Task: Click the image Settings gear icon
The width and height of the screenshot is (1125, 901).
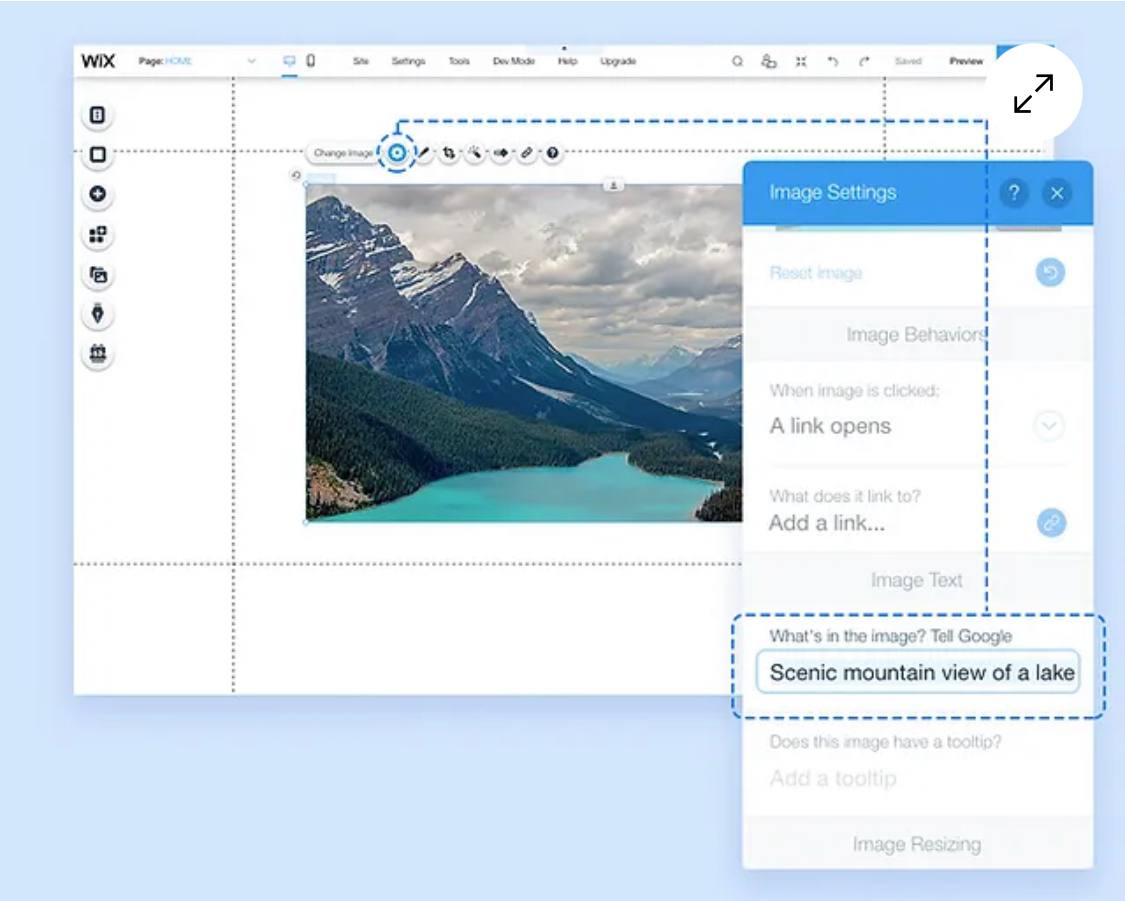Action: point(397,152)
